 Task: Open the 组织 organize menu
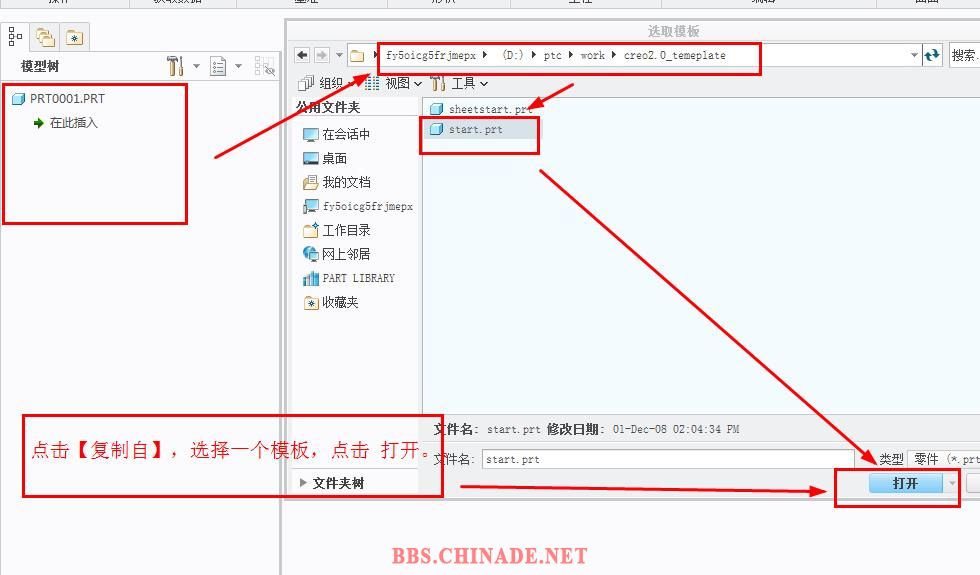click(330, 83)
